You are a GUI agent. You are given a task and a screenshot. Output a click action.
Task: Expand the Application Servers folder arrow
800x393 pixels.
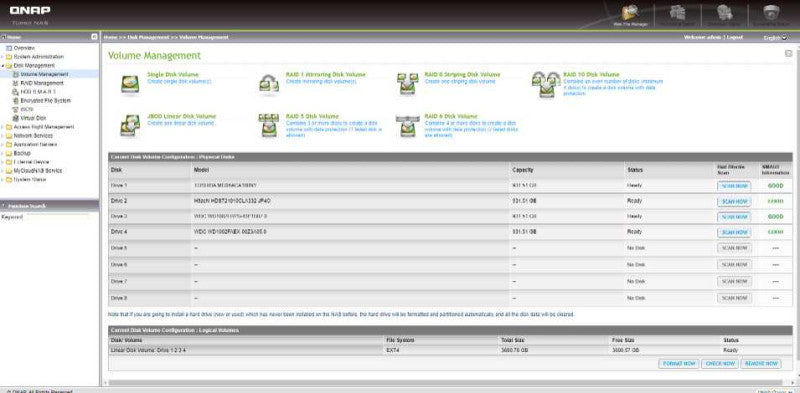[3, 144]
